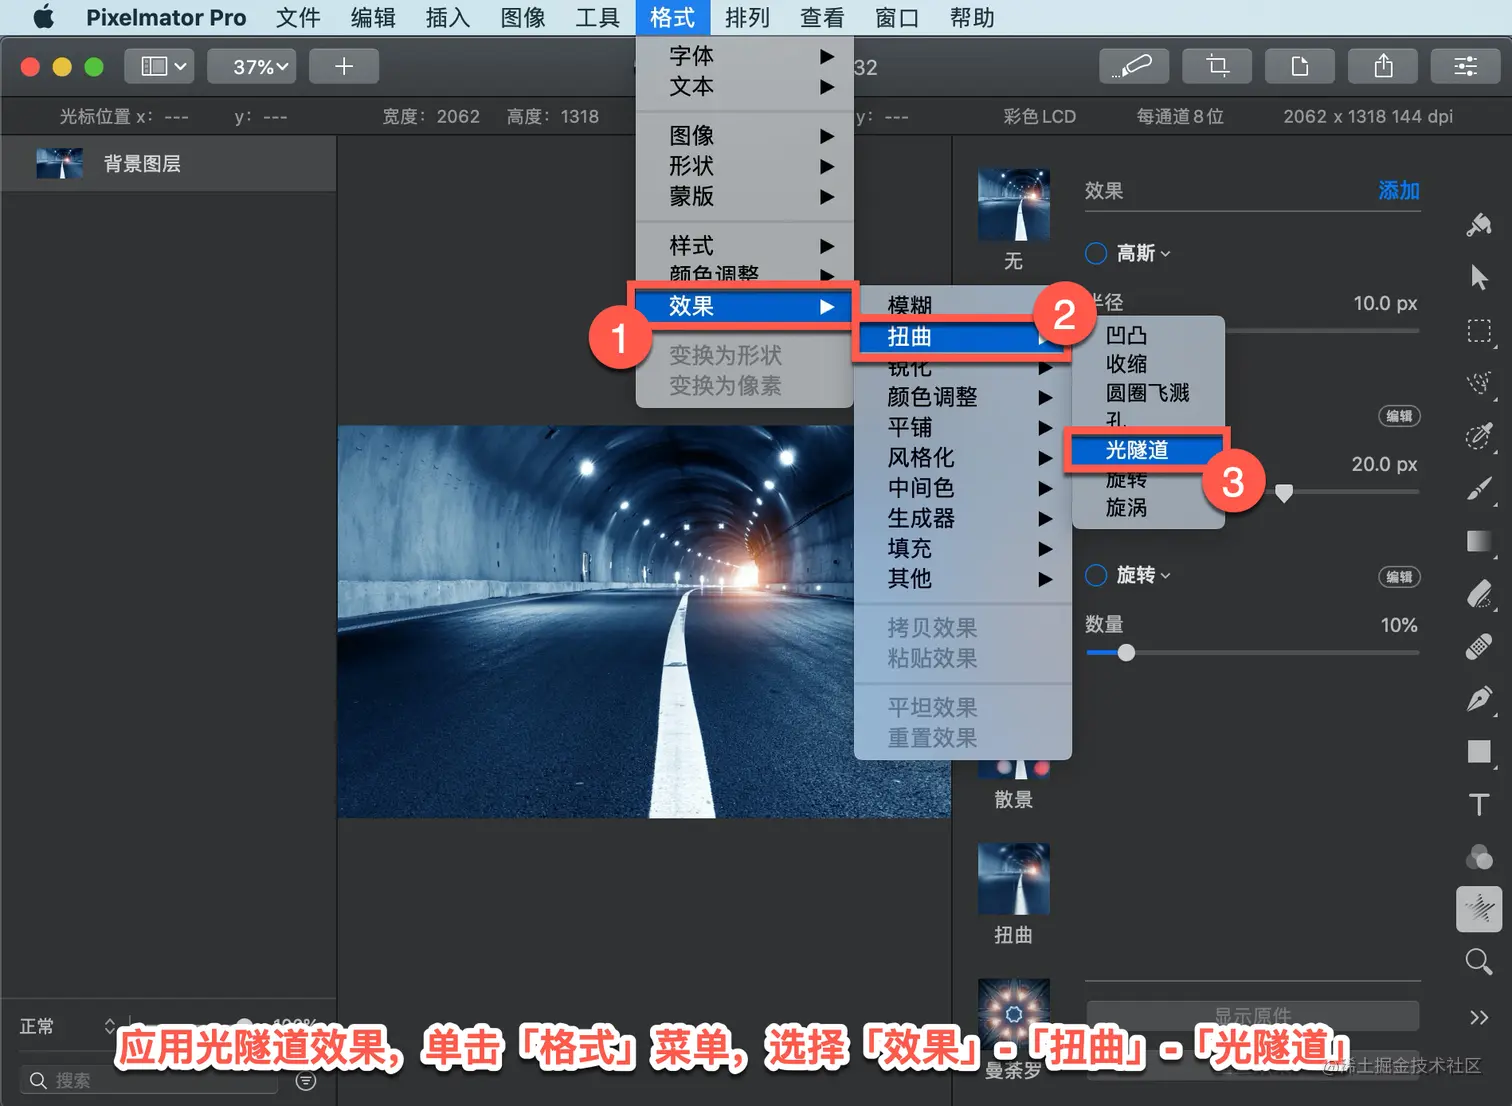Select the Style paint tool icon
This screenshot has width=1512, height=1106.
coord(1479,225)
